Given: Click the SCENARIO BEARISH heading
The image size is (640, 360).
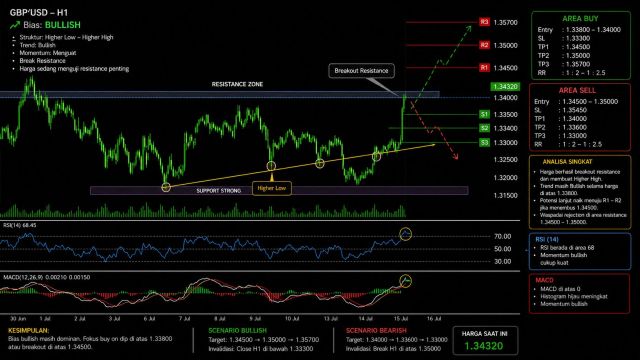Looking at the screenshot, I should pos(376,330).
